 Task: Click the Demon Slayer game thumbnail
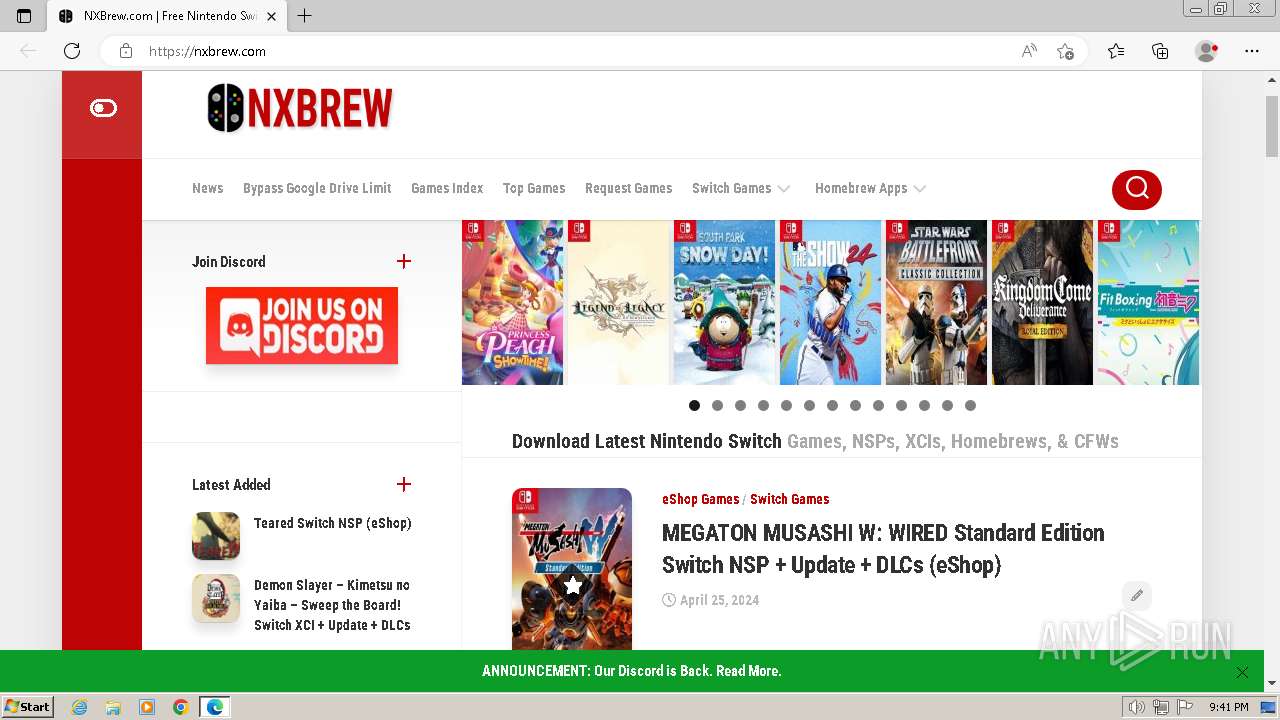tap(216, 598)
